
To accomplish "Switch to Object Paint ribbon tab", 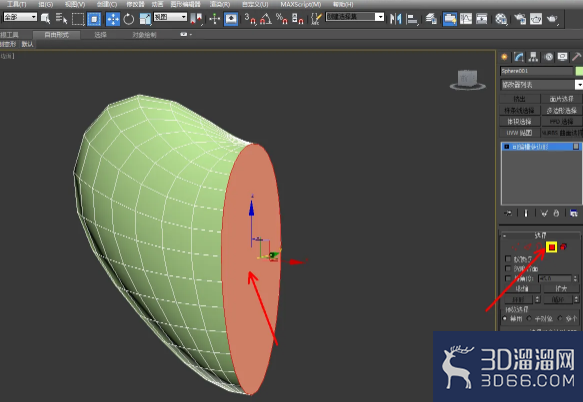I will pos(144,35).
